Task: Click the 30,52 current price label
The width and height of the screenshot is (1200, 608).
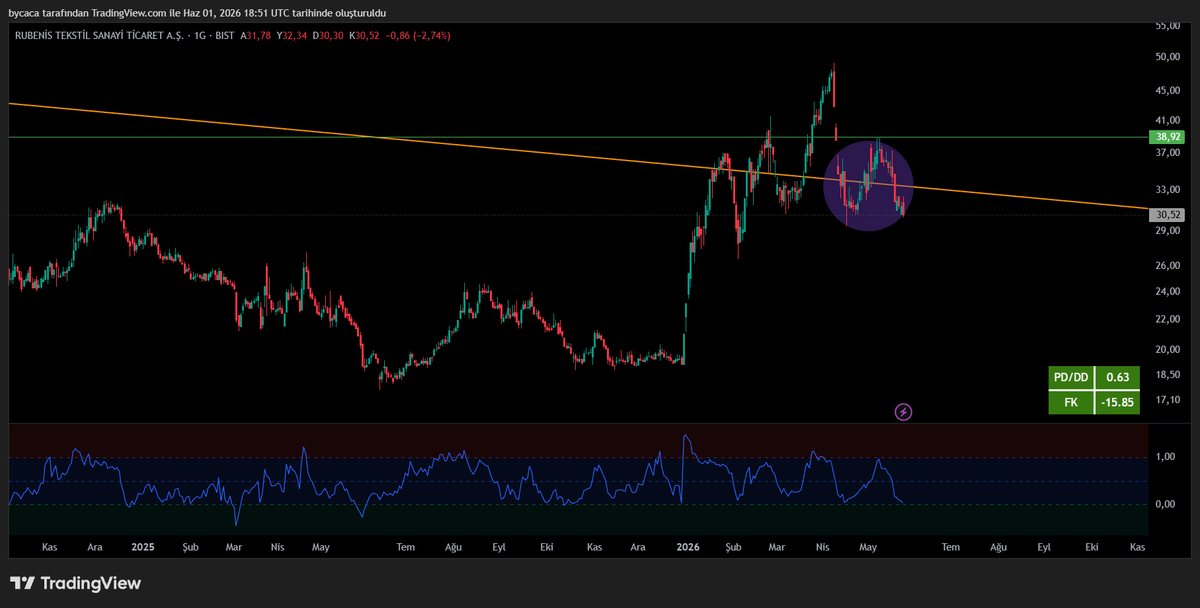Action: pyautogui.click(x=1167, y=214)
